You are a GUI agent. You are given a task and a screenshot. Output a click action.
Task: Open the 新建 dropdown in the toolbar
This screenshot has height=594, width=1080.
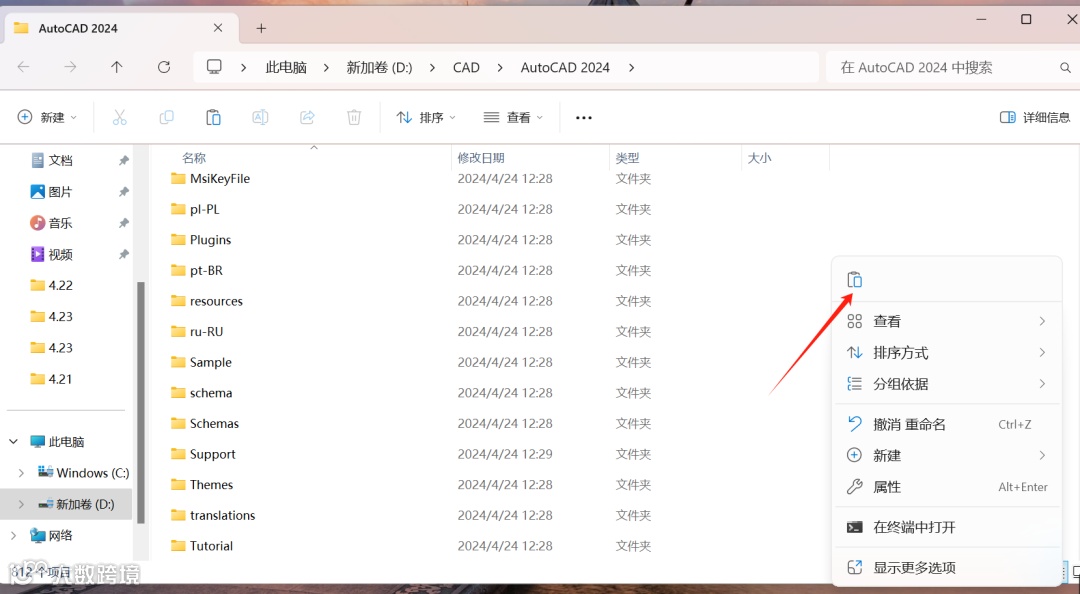pos(47,117)
